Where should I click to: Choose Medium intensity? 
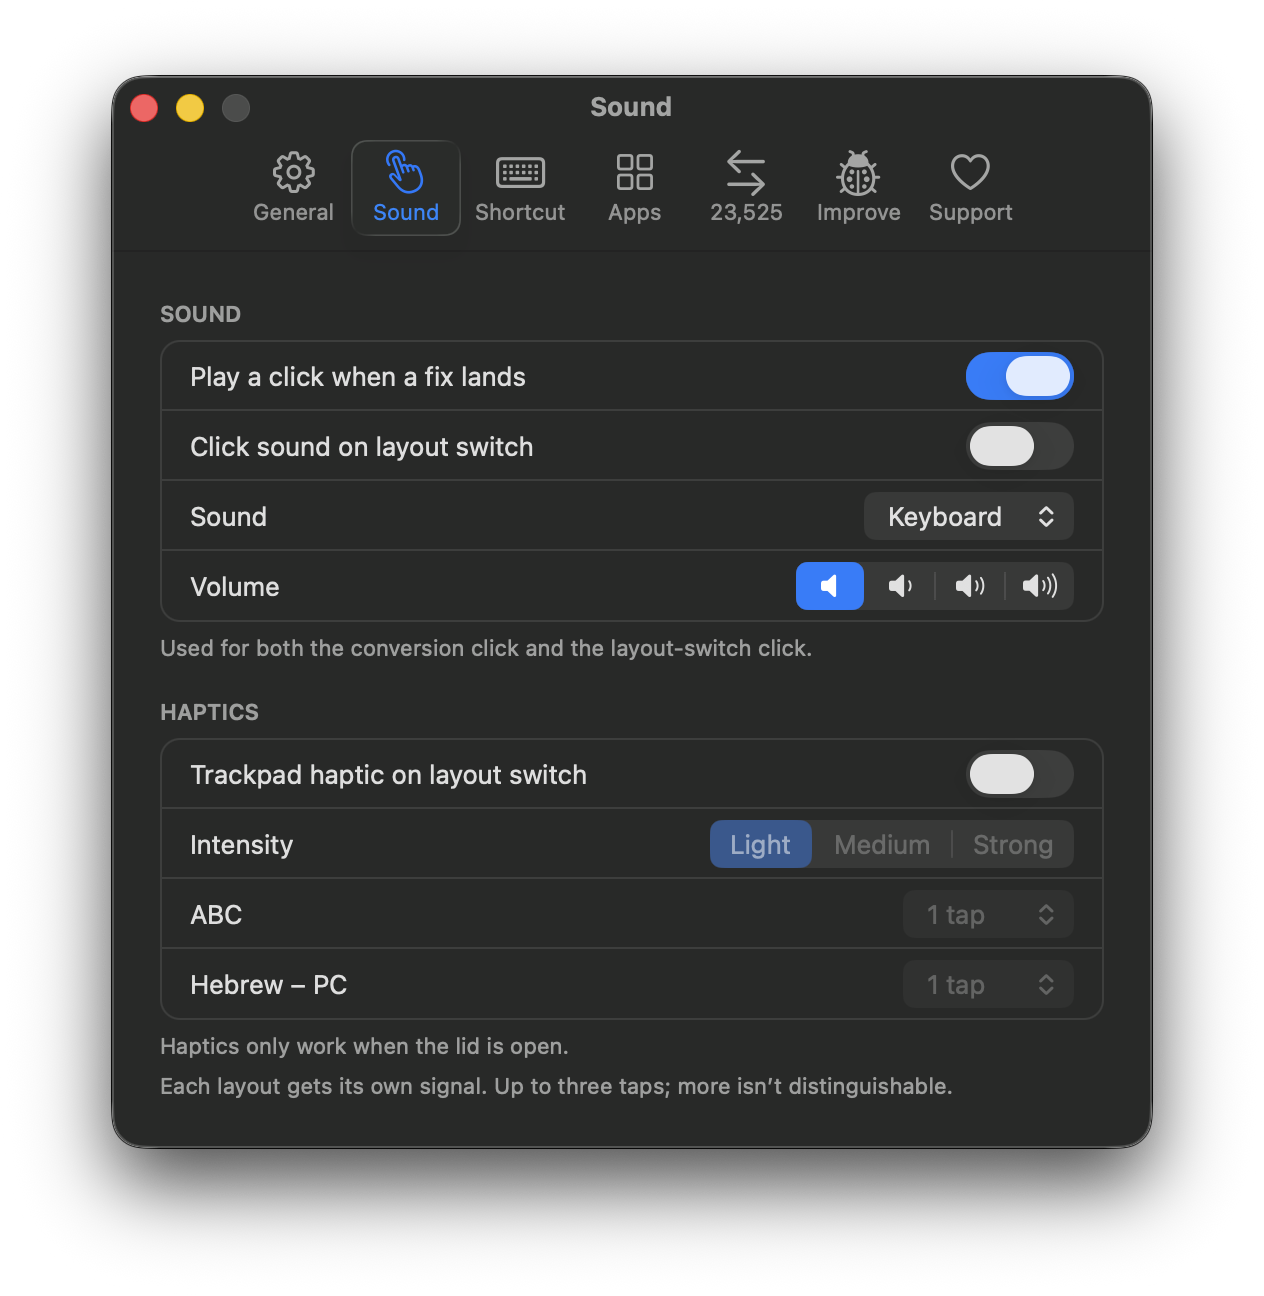882,844
